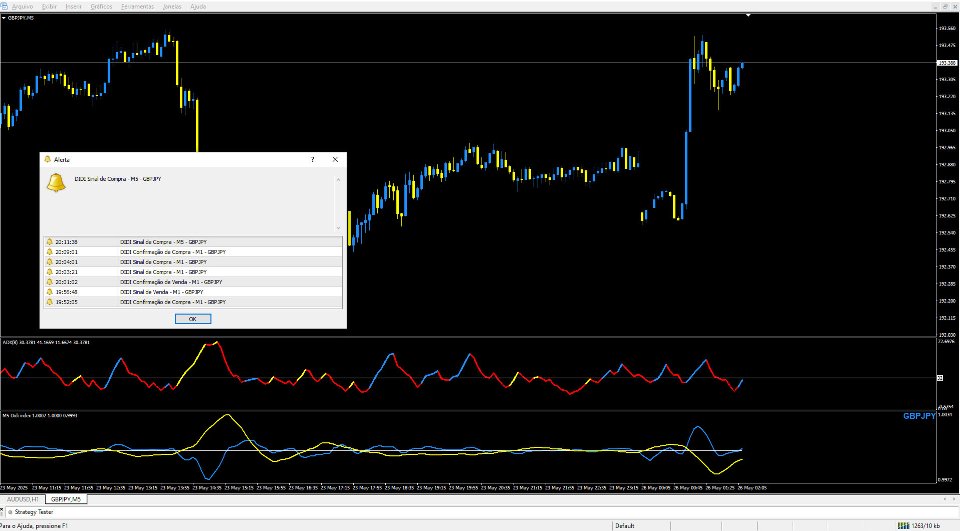Select the 20:09:01 Confirmação de Compra alert row
This screenshot has height=531, width=960.
[193, 252]
